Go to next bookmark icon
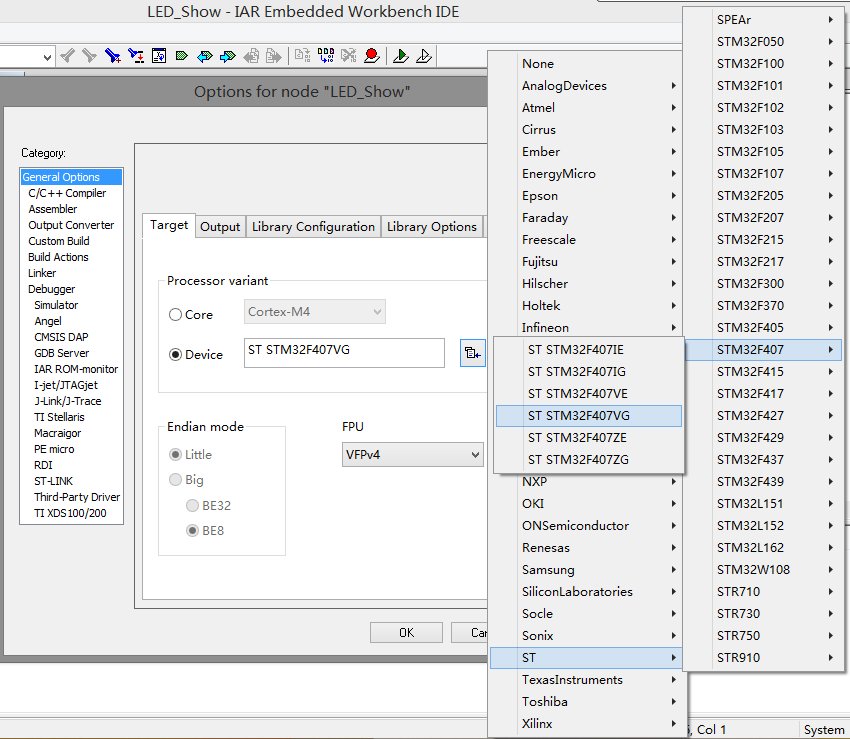This screenshot has height=739, width=850. click(x=228, y=56)
